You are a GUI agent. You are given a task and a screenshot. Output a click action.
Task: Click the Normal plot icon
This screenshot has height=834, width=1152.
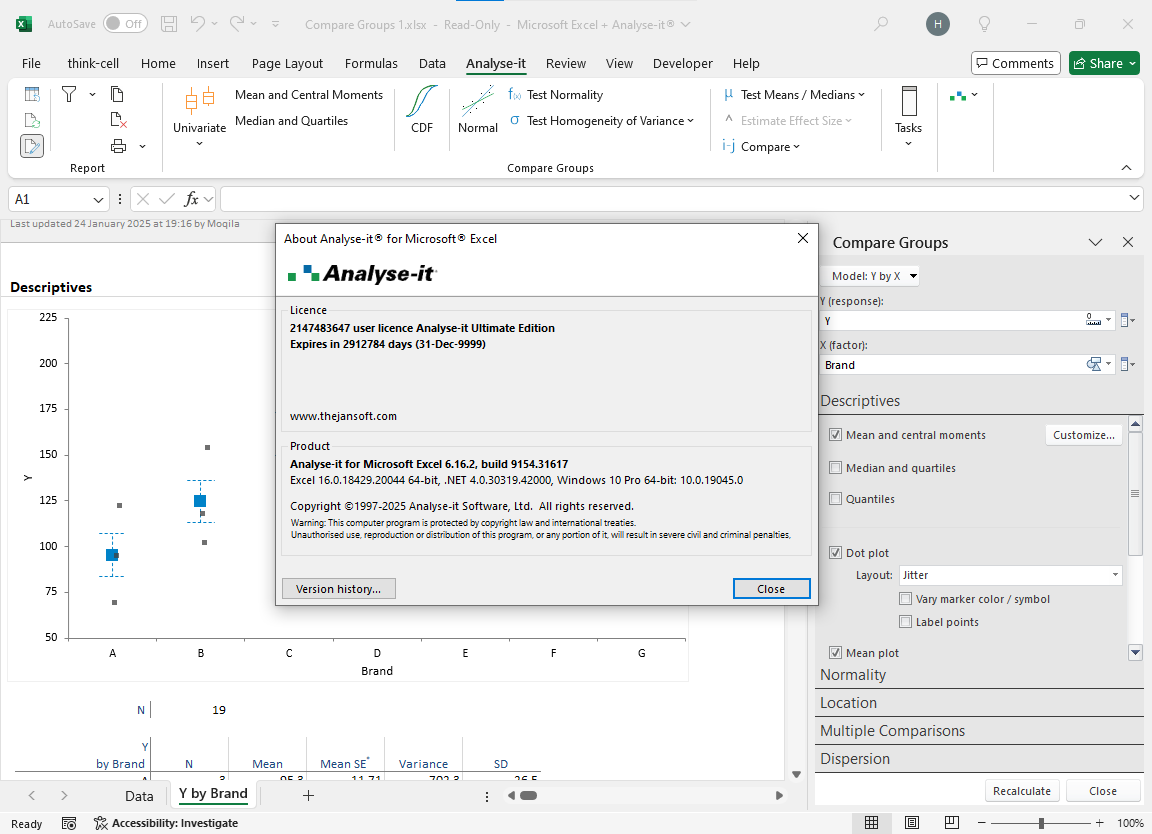tap(478, 109)
